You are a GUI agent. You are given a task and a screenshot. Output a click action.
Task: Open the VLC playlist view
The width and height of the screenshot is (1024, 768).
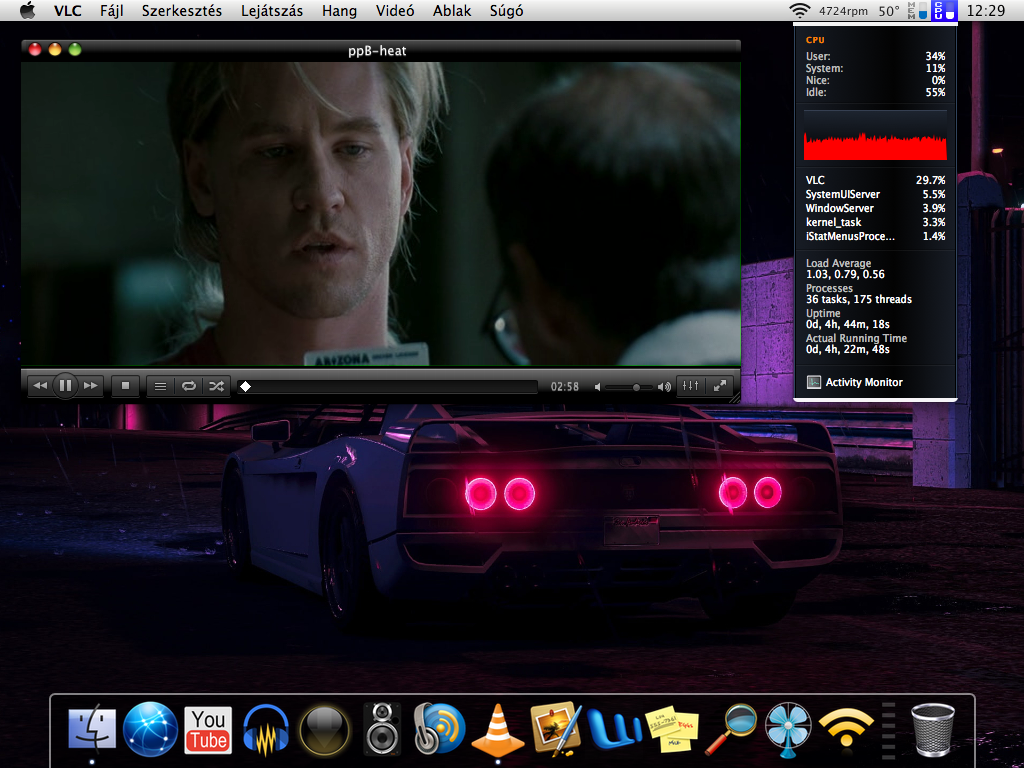point(160,386)
